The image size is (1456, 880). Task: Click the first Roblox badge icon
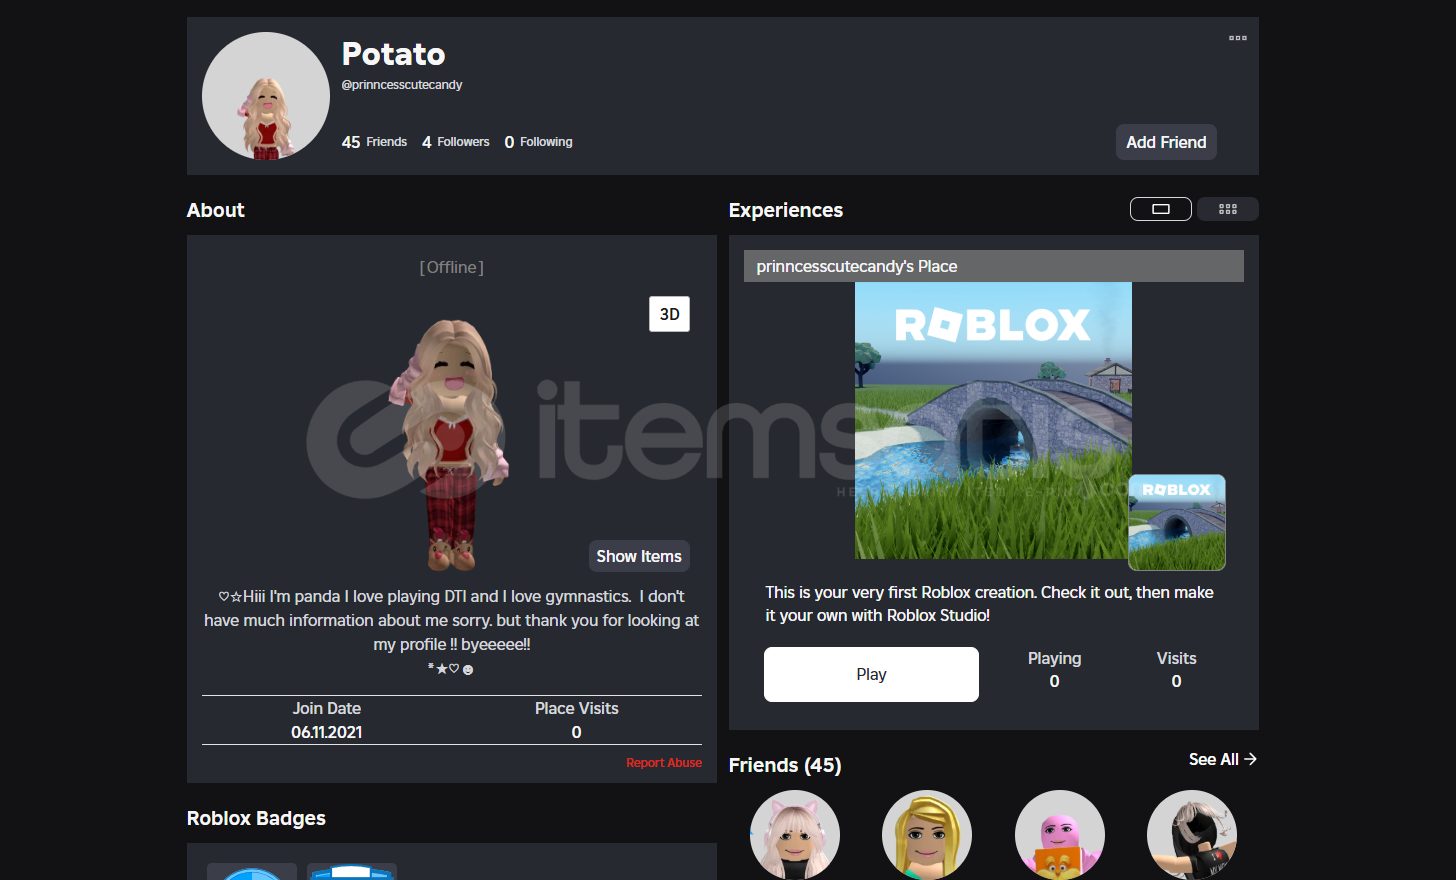(252, 872)
